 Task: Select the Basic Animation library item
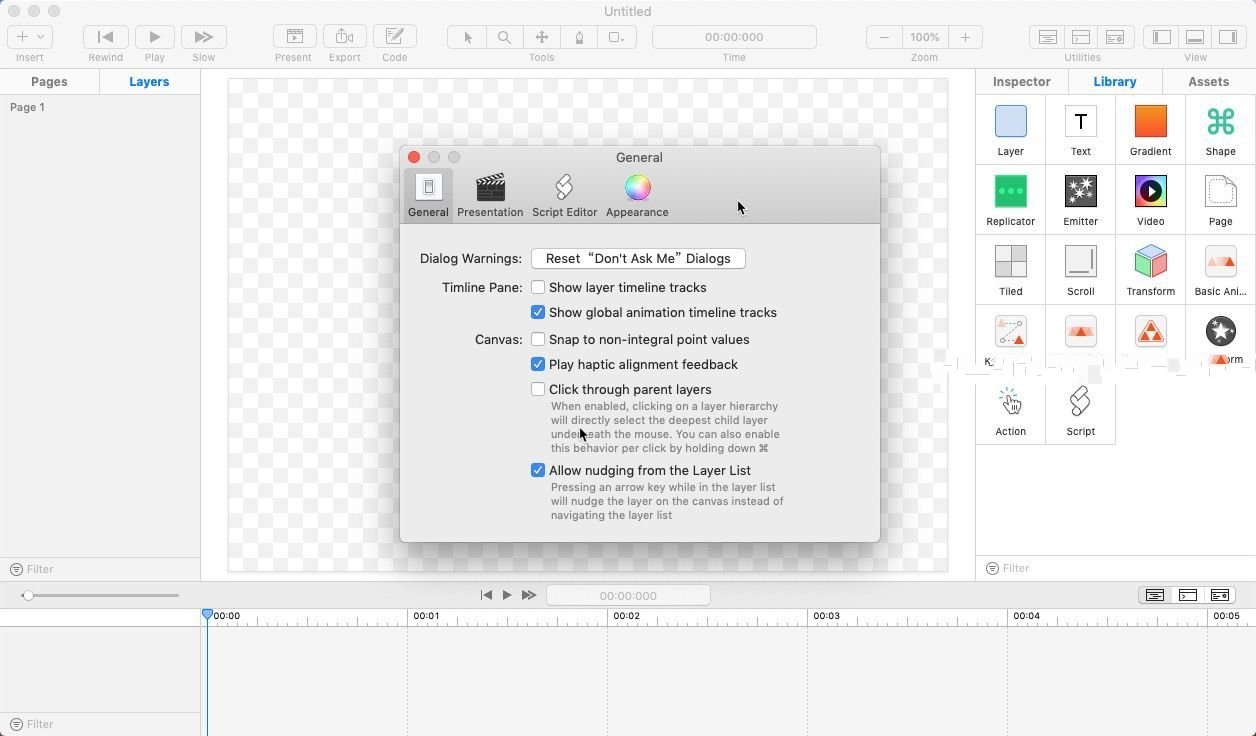pos(1220,270)
